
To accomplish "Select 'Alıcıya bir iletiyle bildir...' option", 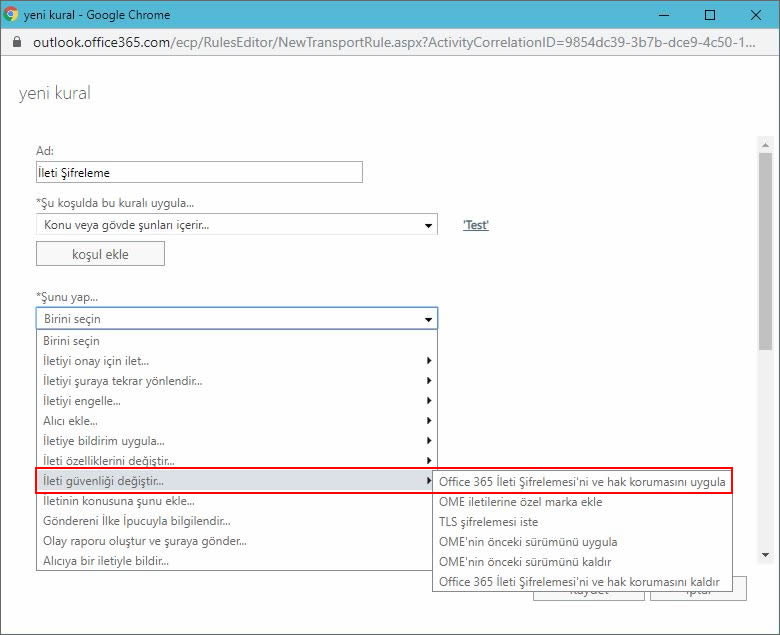I will [x=234, y=560].
